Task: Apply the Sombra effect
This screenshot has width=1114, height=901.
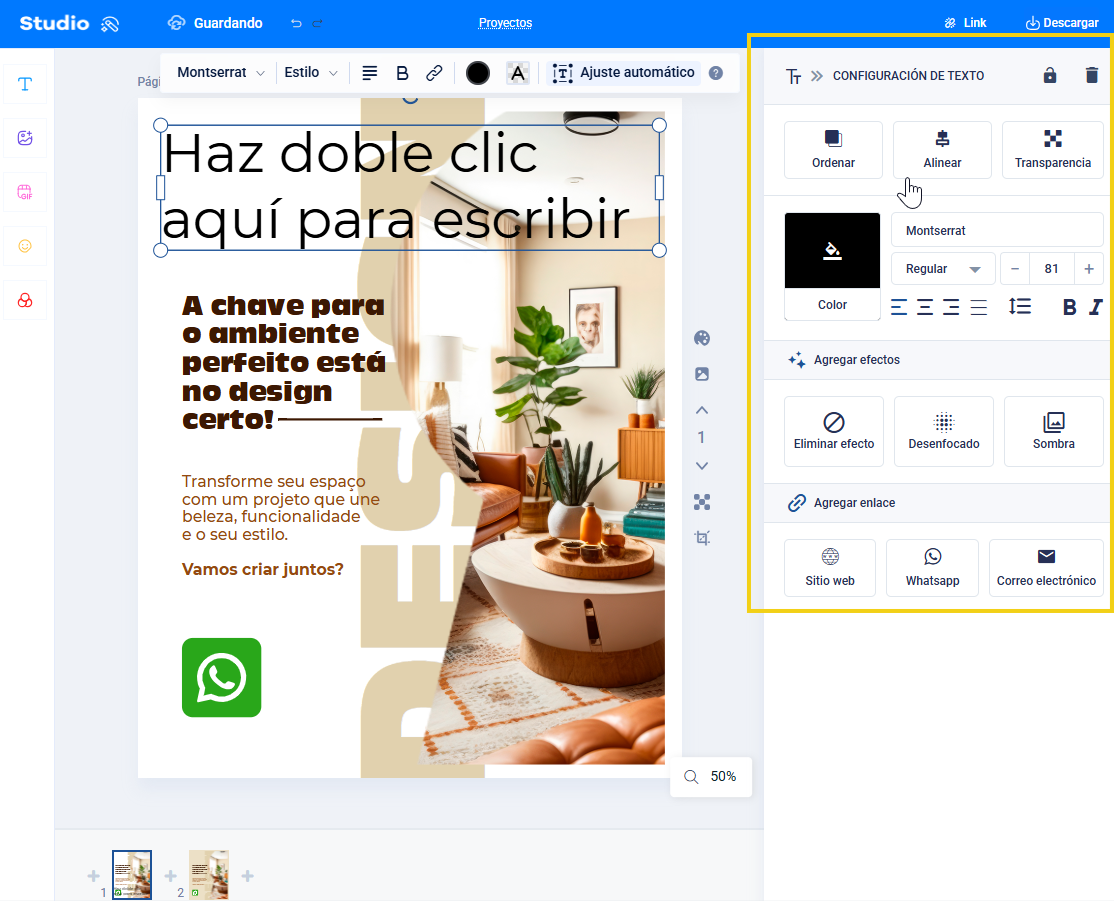Action: point(1054,431)
